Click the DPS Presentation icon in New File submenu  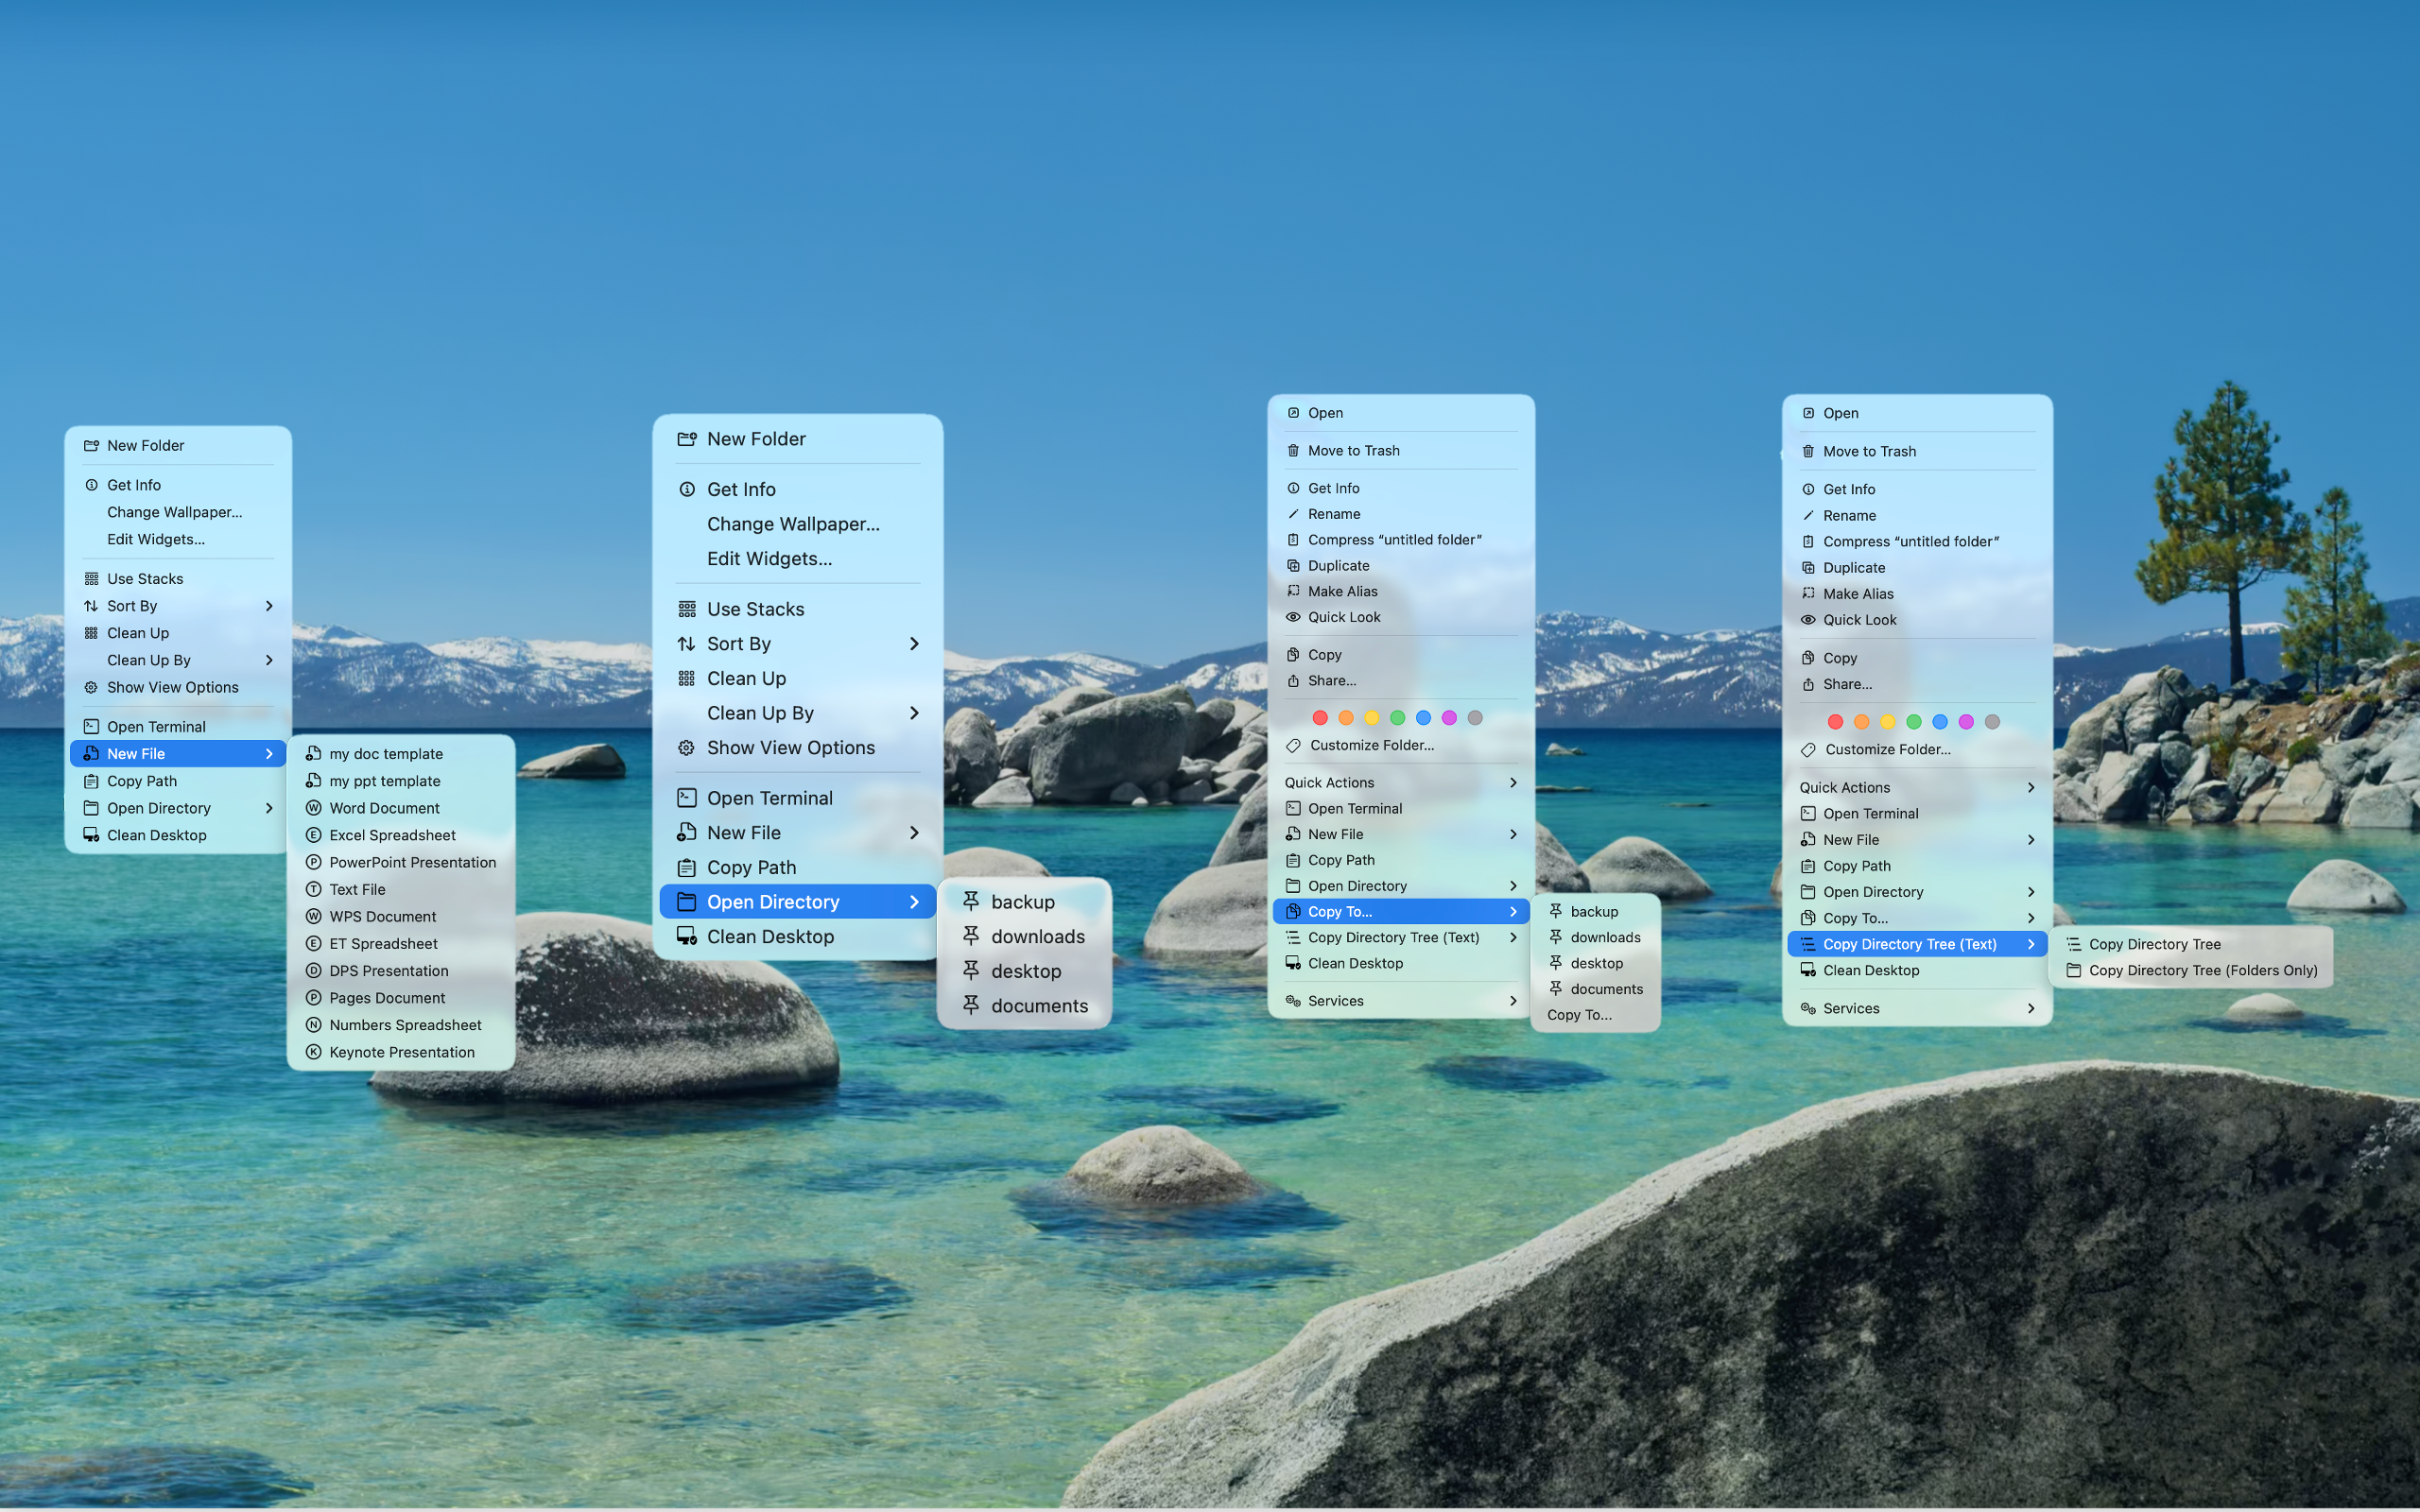(313, 971)
